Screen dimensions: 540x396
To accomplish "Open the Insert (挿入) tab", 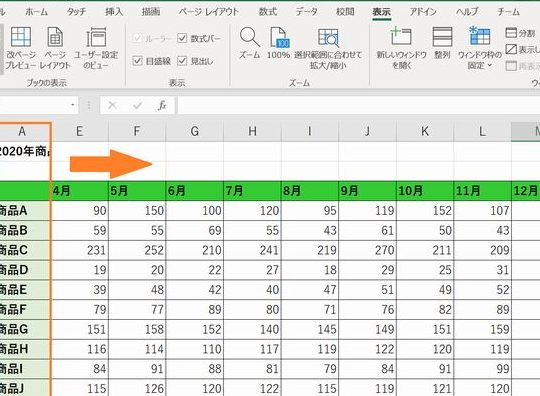I will pos(114,12).
